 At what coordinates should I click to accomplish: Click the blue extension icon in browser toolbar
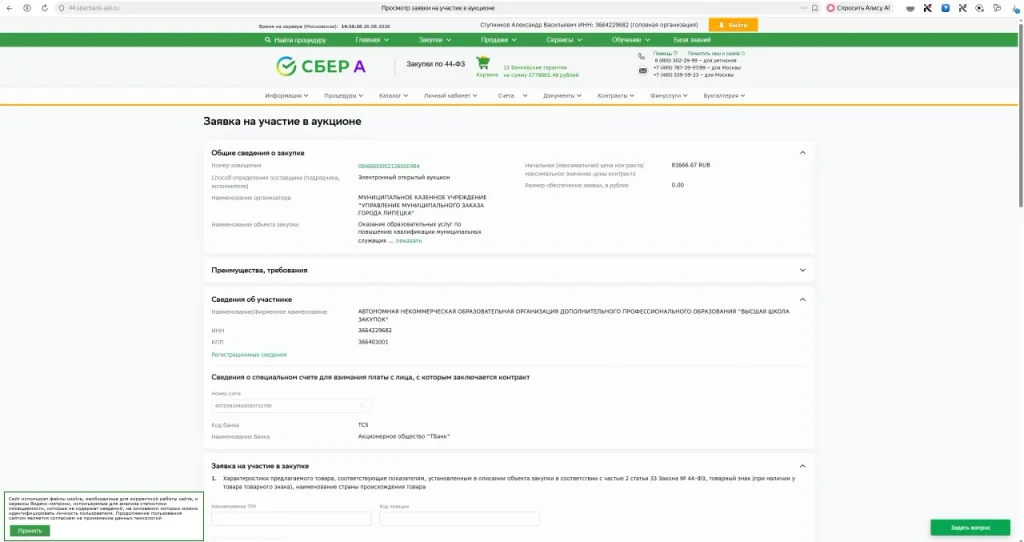[945, 8]
